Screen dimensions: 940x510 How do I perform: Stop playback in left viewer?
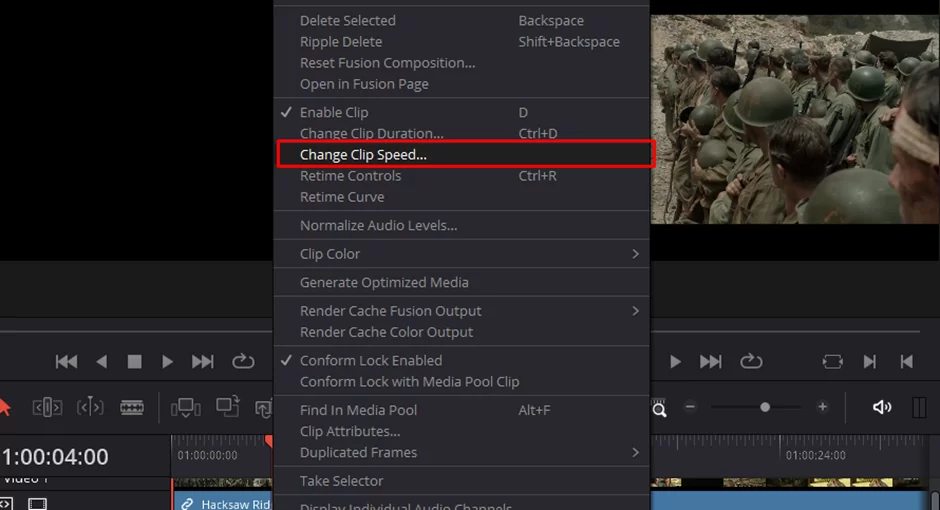134,361
